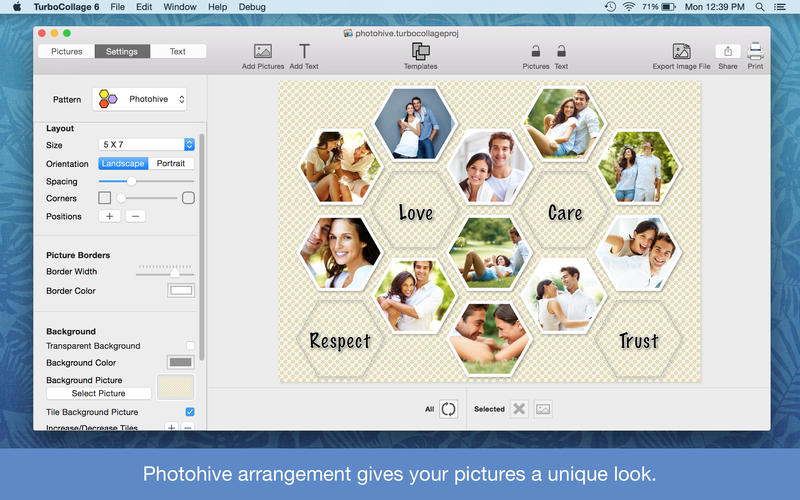800x500 pixels.
Task: Add a position with the plus button
Action: pos(108,216)
